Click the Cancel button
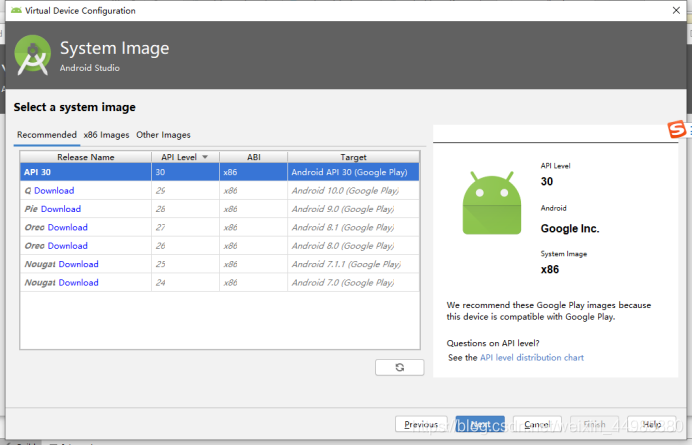693x445 pixels. [x=537, y=424]
